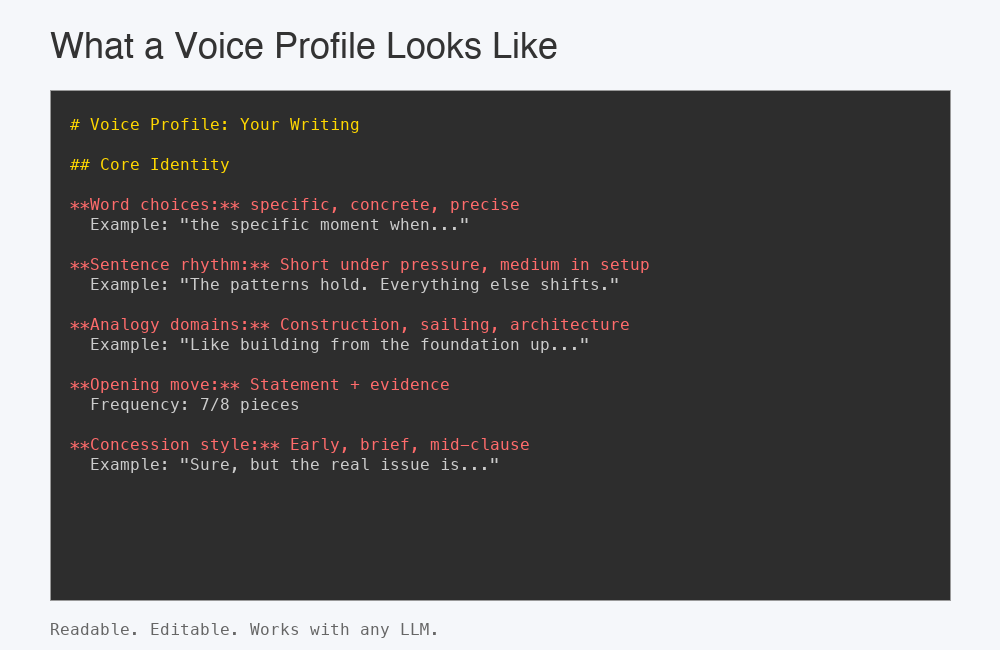Viewport: 1000px width, 650px height.
Task: Click the text 'Statement + evidence'
Action: (349, 385)
